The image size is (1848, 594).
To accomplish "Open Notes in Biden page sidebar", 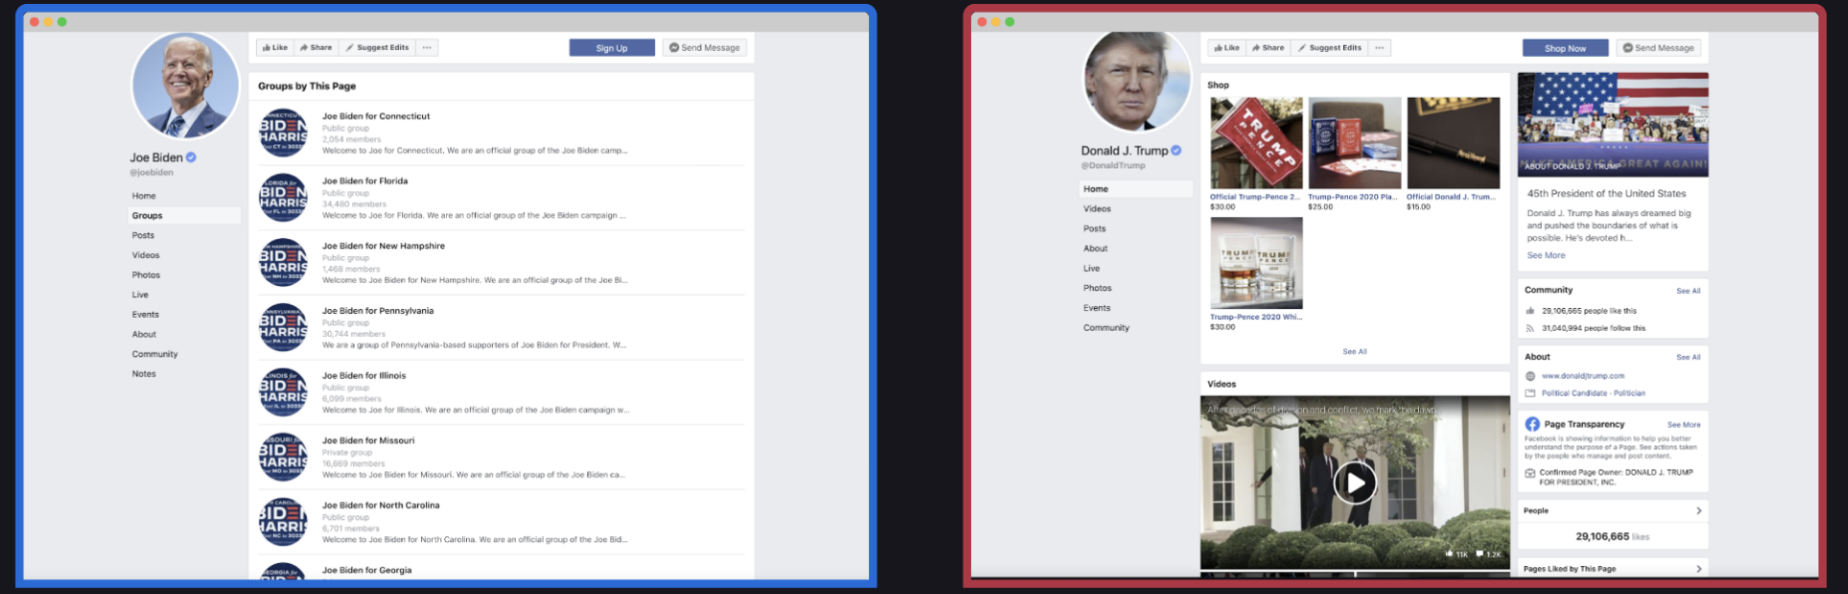I will click(x=144, y=374).
